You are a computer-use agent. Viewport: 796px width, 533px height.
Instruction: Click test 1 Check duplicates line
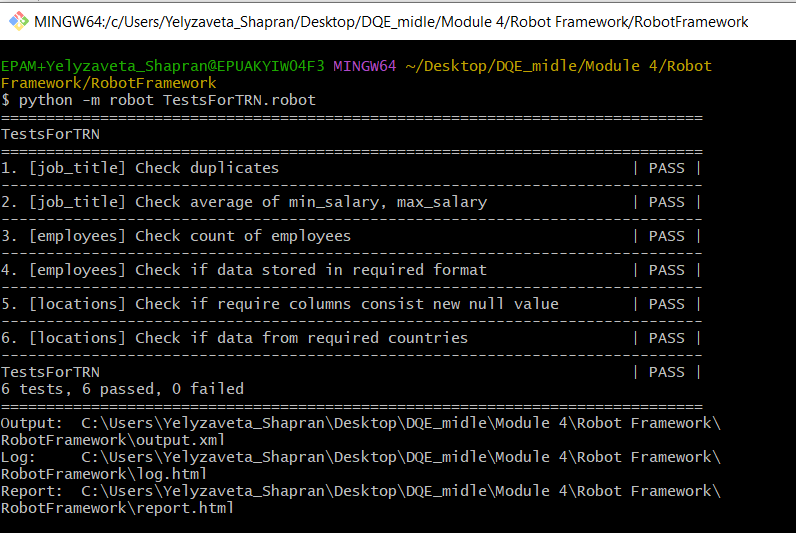[x=140, y=168]
